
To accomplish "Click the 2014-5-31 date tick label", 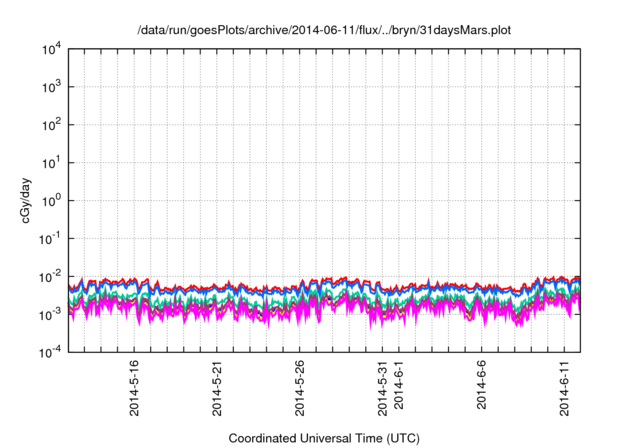I will [382, 390].
